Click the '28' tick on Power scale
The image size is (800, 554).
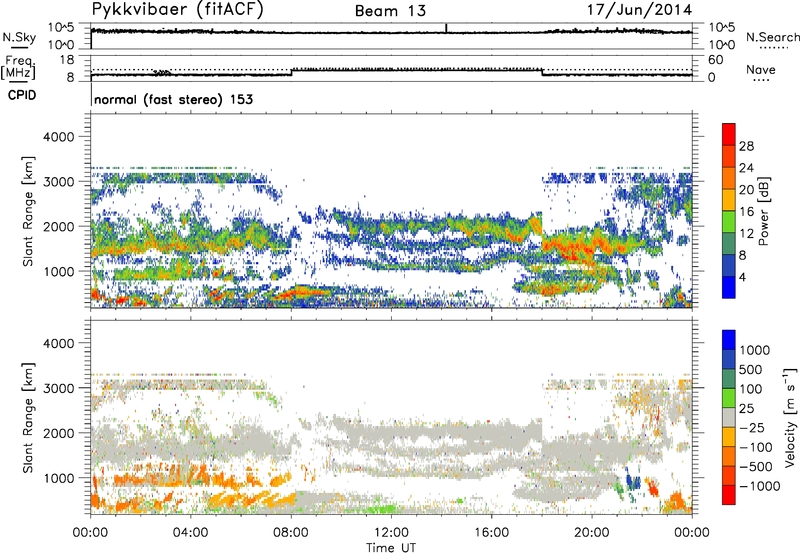click(746, 146)
